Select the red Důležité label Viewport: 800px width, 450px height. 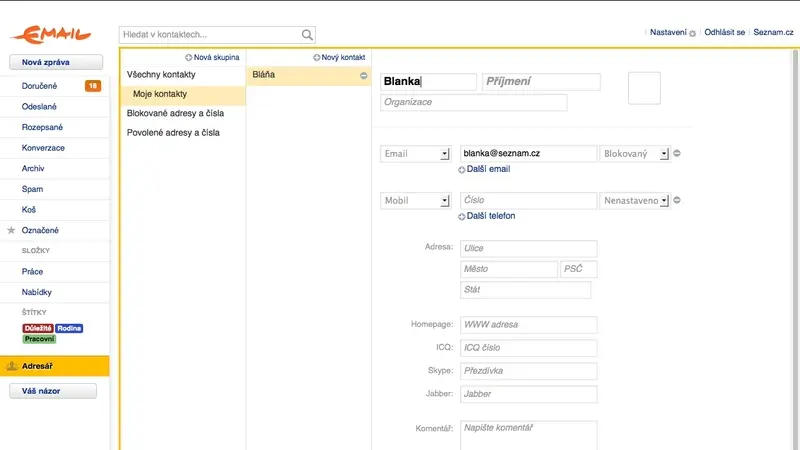tap(38, 328)
